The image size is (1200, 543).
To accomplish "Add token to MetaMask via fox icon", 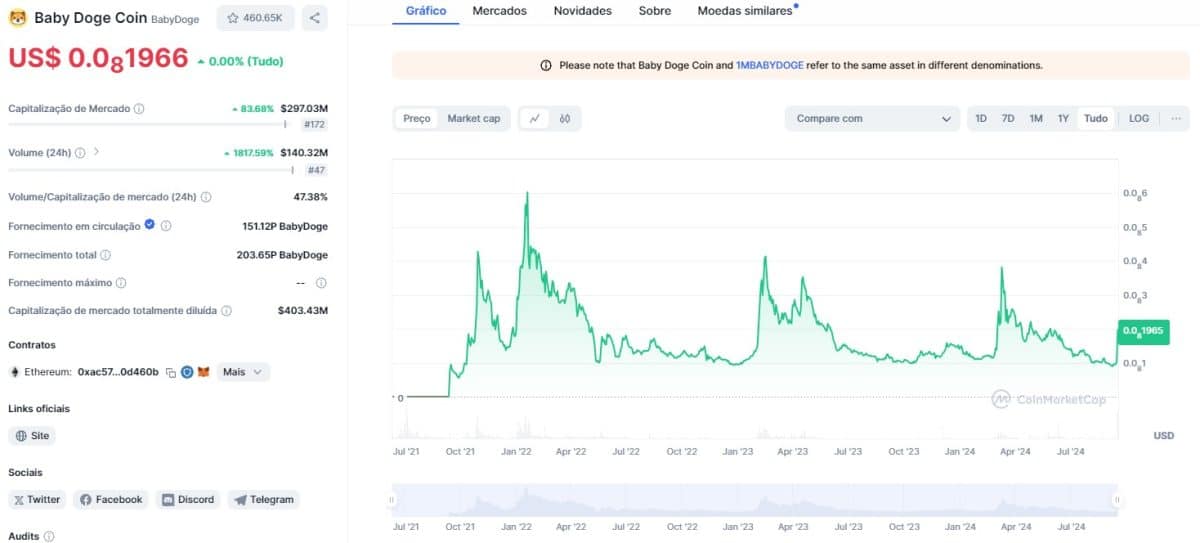I will [x=203, y=372].
